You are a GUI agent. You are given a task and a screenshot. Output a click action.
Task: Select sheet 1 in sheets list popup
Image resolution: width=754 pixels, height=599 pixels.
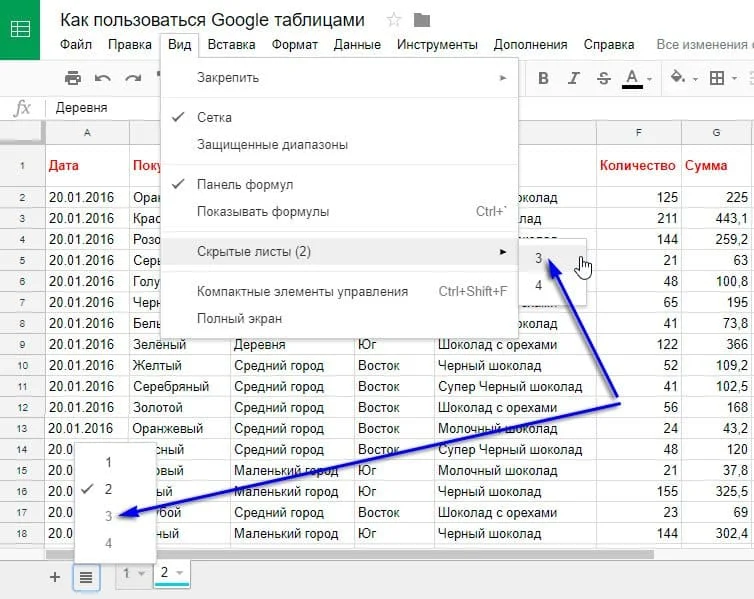[x=115, y=462]
